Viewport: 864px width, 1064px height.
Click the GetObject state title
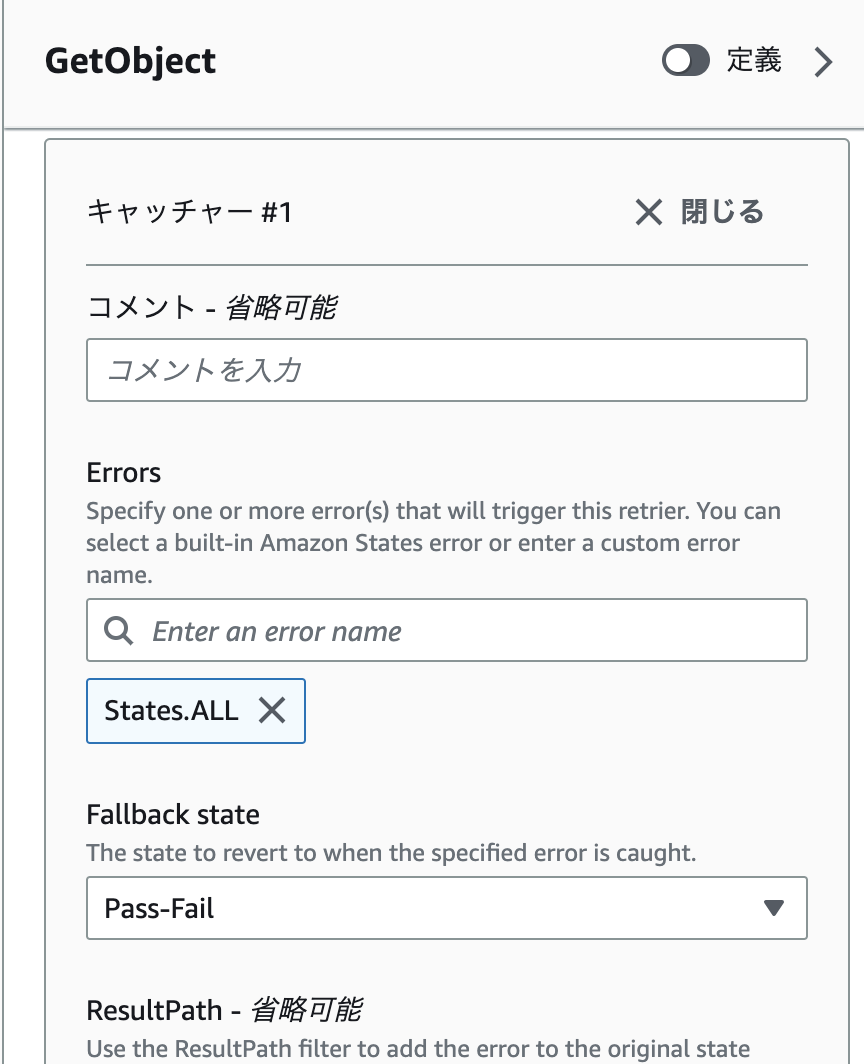(x=130, y=61)
